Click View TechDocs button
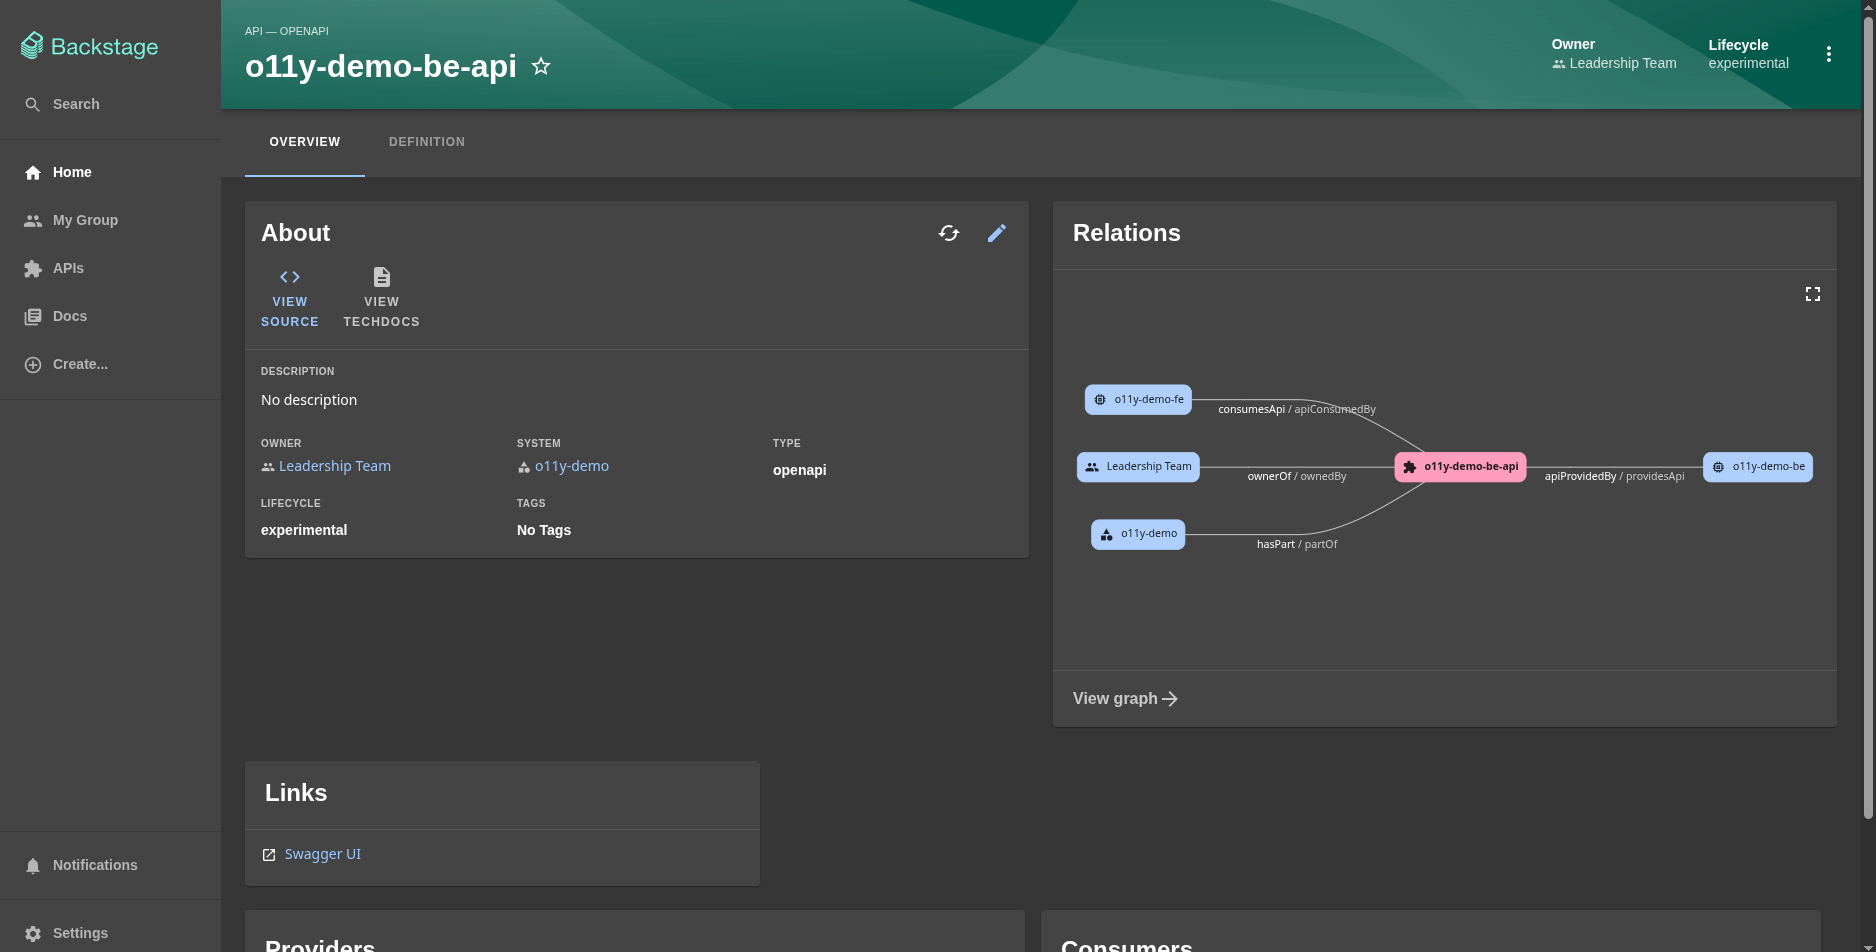Image resolution: width=1876 pixels, height=952 pixels. pos(381,298)
